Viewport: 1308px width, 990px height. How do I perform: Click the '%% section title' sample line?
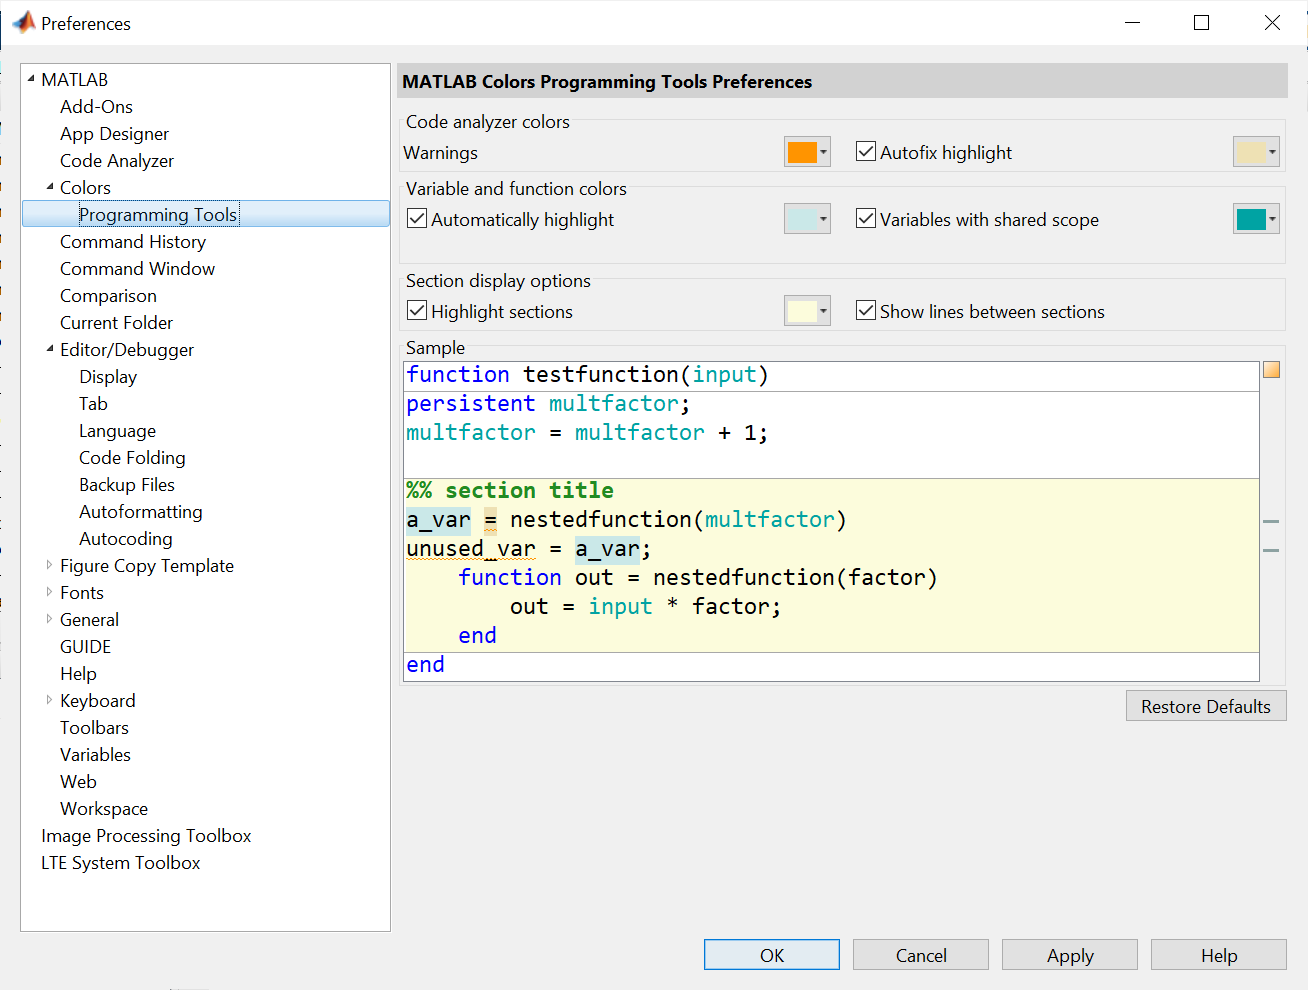tap(510, 490)
